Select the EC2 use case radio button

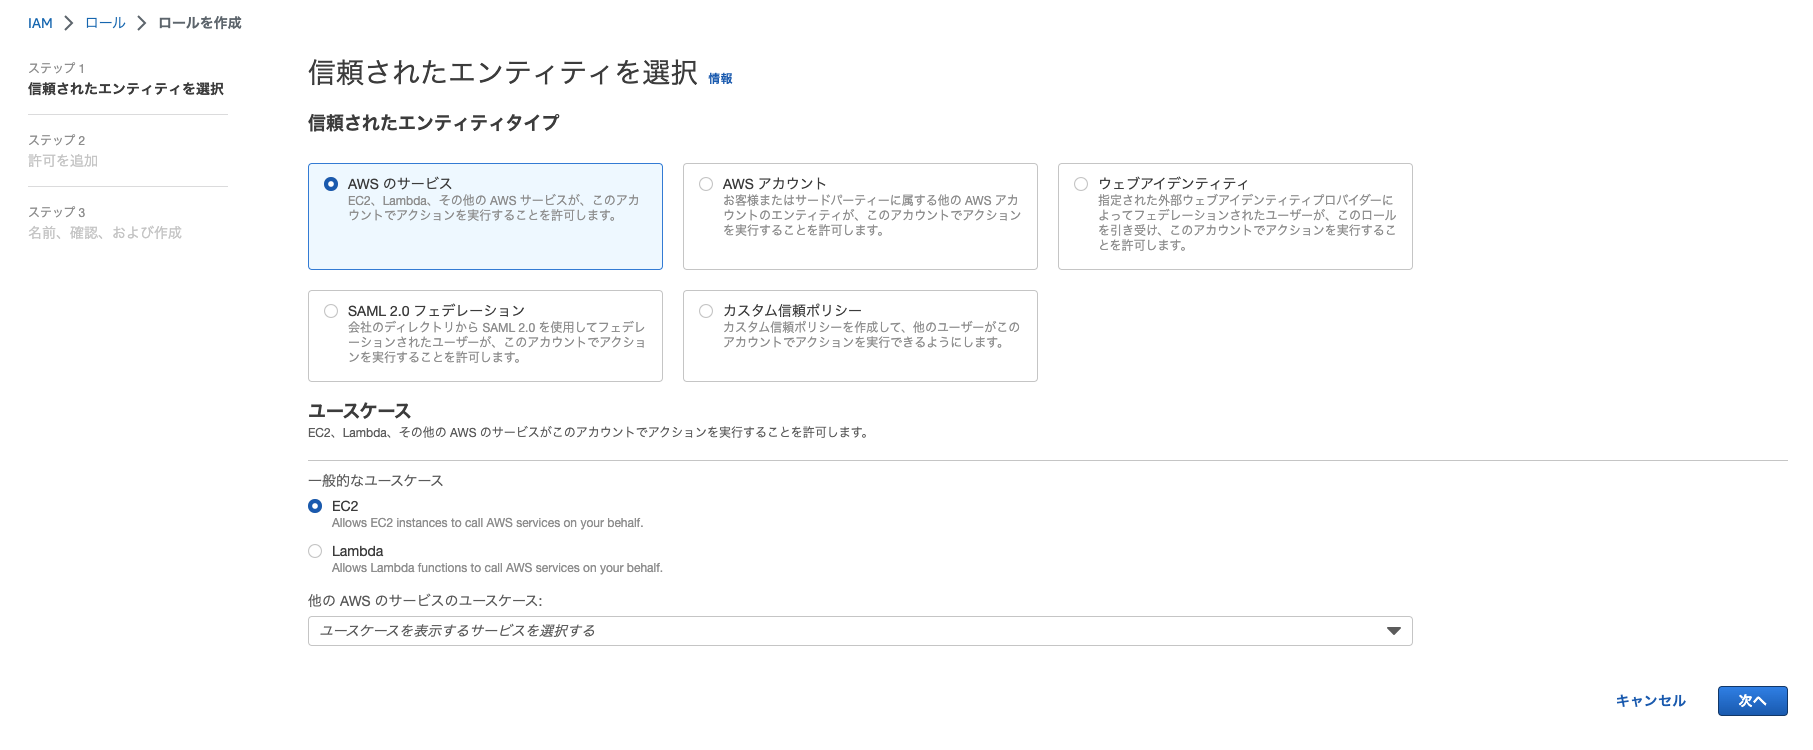[x=315, y=506]
